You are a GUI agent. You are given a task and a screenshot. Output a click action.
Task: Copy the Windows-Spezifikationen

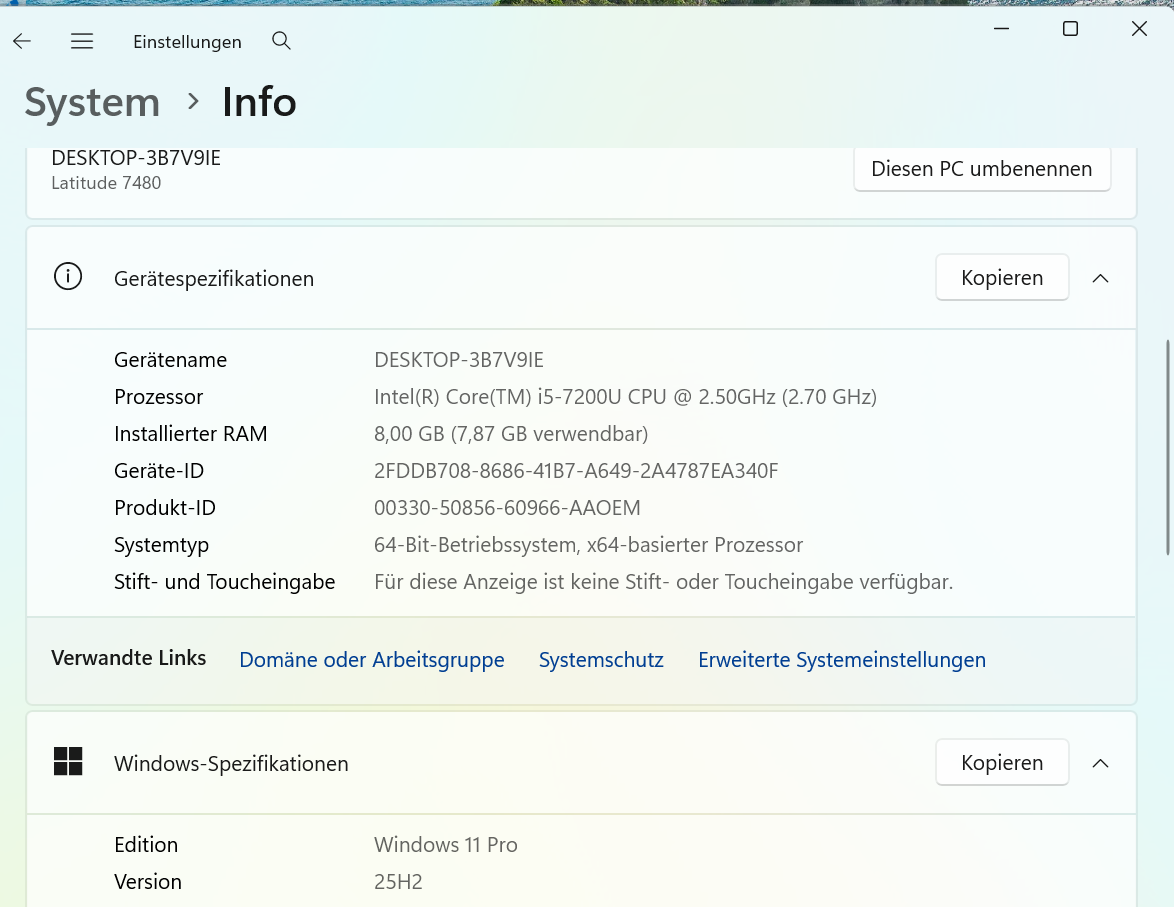(1002, 762)
